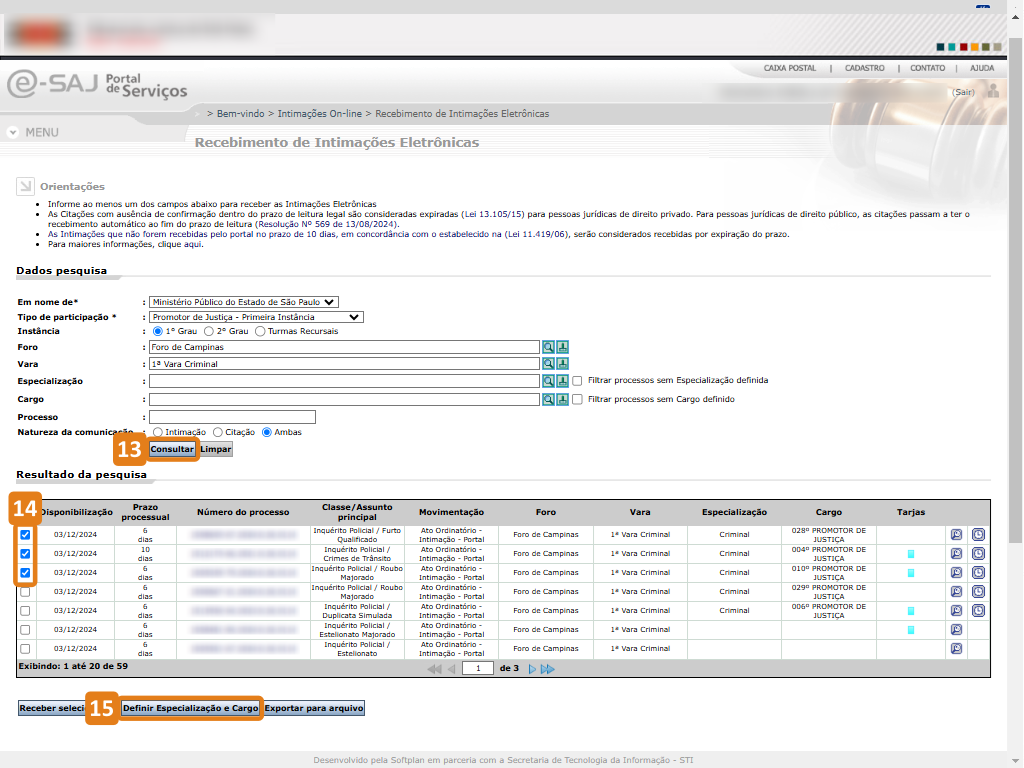View details icon for 028º Promotor row

point(956,535)
